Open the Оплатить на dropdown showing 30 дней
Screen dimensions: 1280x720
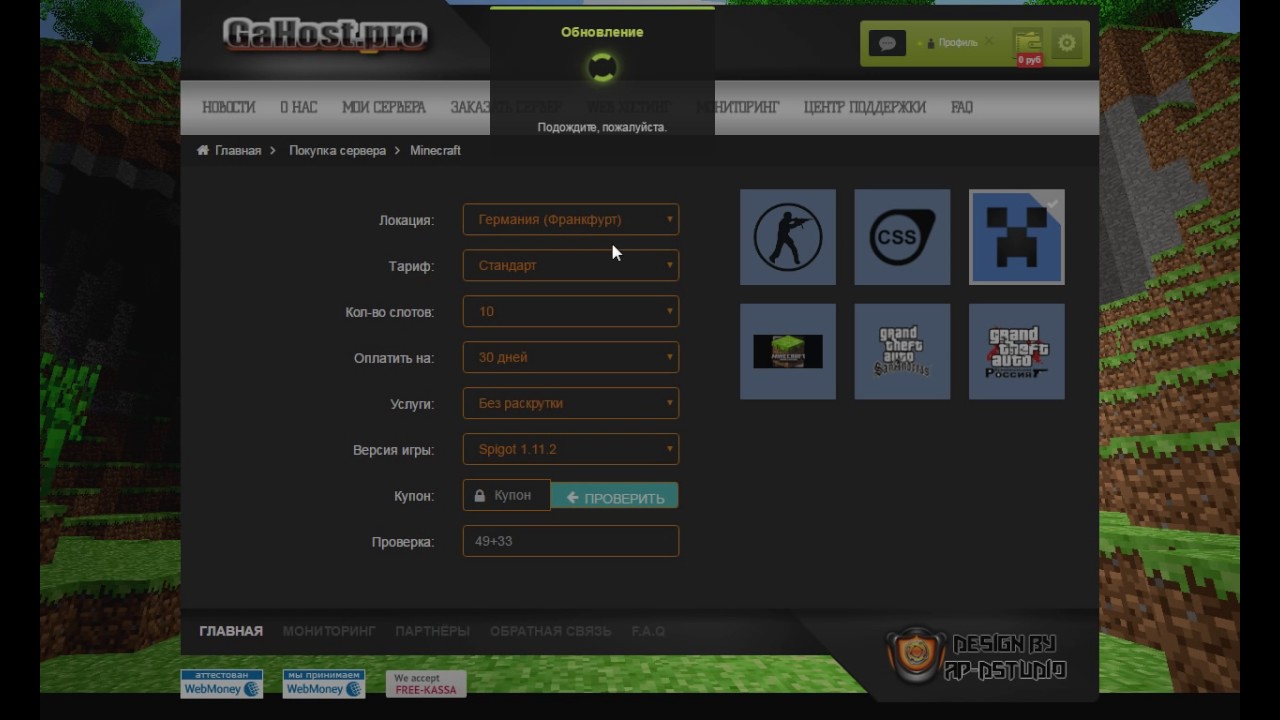571,358
